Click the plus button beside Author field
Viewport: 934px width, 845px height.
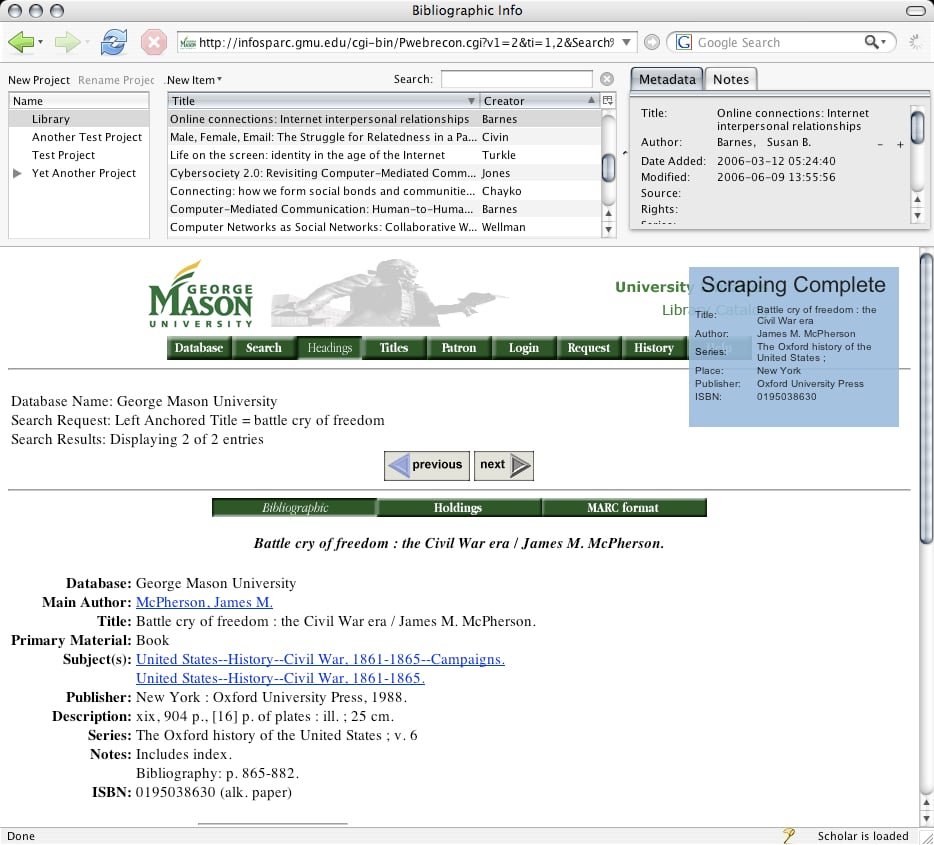pyautogui.click(x=900, y=145)
